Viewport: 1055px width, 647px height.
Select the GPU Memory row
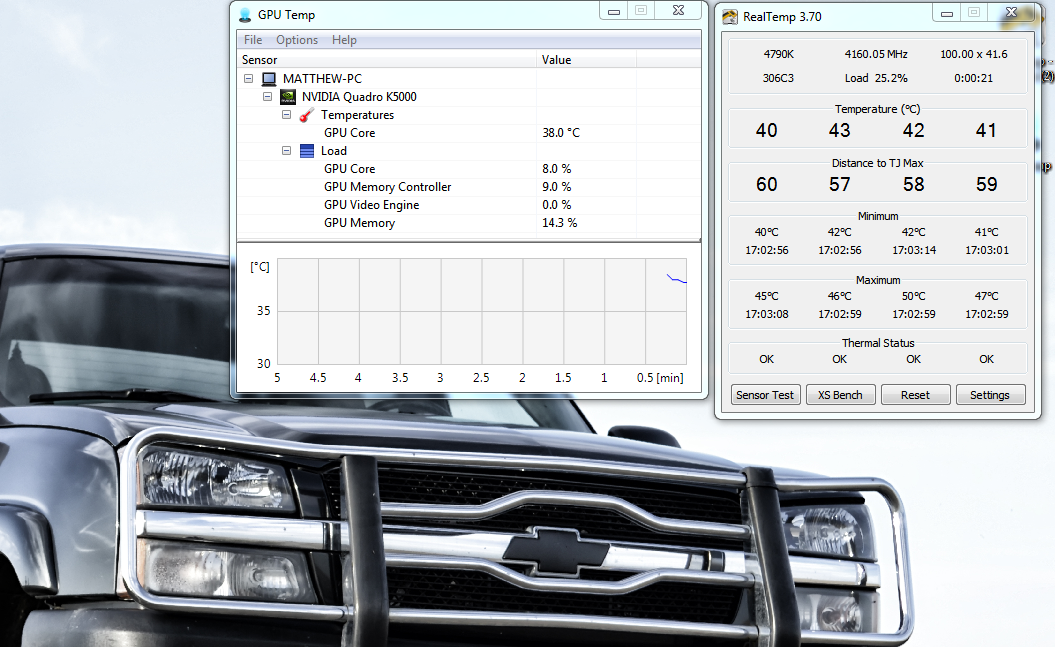pyautogui.click(x=469, y=223)
